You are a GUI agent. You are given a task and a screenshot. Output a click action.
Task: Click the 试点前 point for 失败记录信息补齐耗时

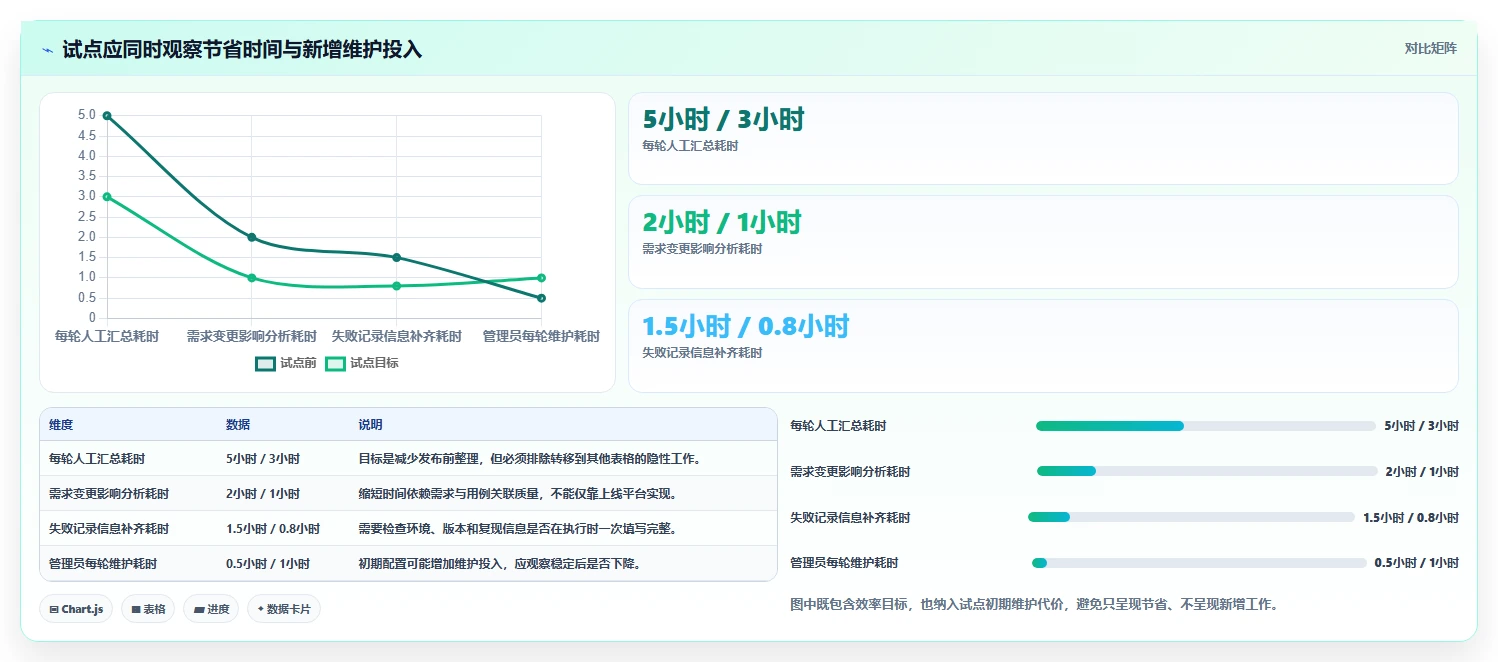pyautogui.click(x=397, y=258)
